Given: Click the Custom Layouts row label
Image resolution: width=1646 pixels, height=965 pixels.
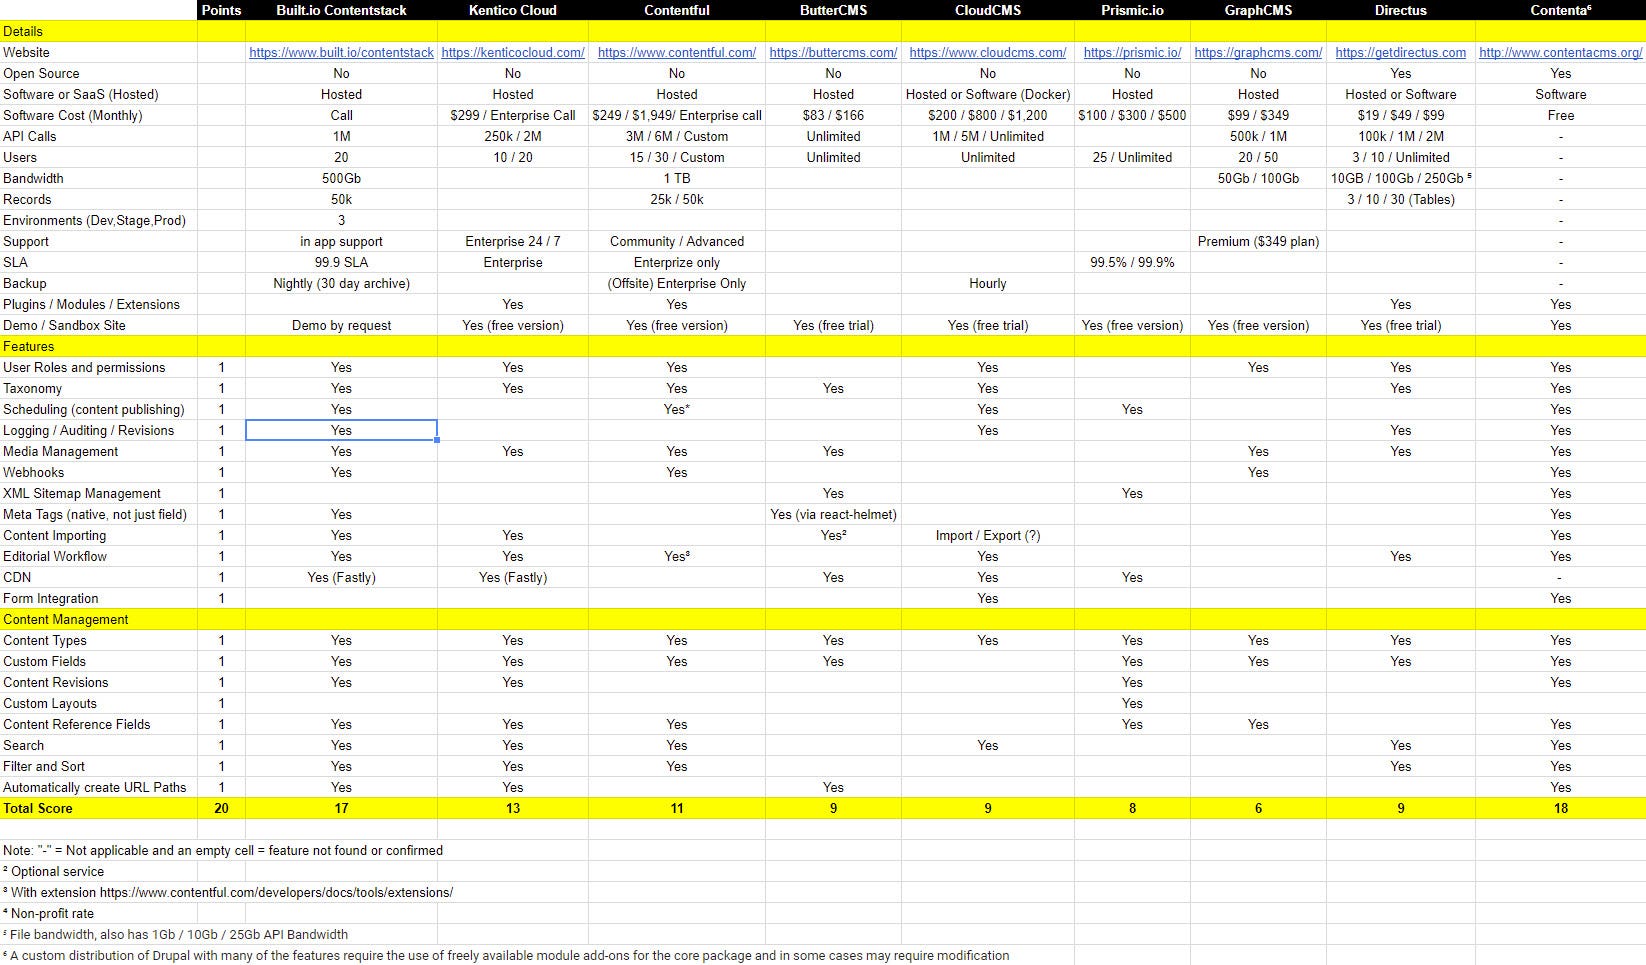Looking at the screenshot, I should click(x=50, y=703).
